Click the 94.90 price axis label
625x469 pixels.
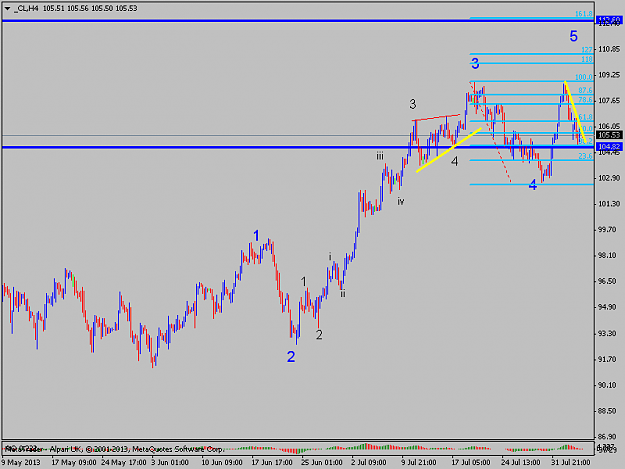(x=609, y=307)
